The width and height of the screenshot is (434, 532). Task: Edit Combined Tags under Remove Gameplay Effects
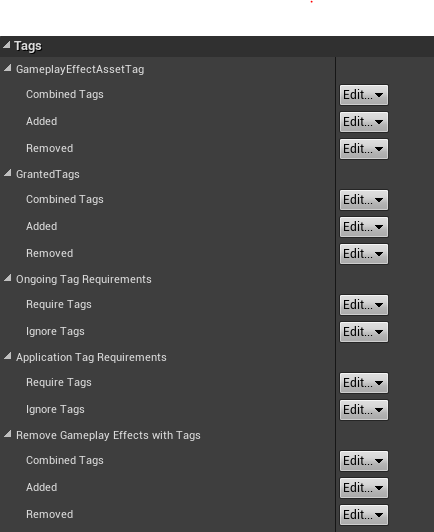point(363,461)
